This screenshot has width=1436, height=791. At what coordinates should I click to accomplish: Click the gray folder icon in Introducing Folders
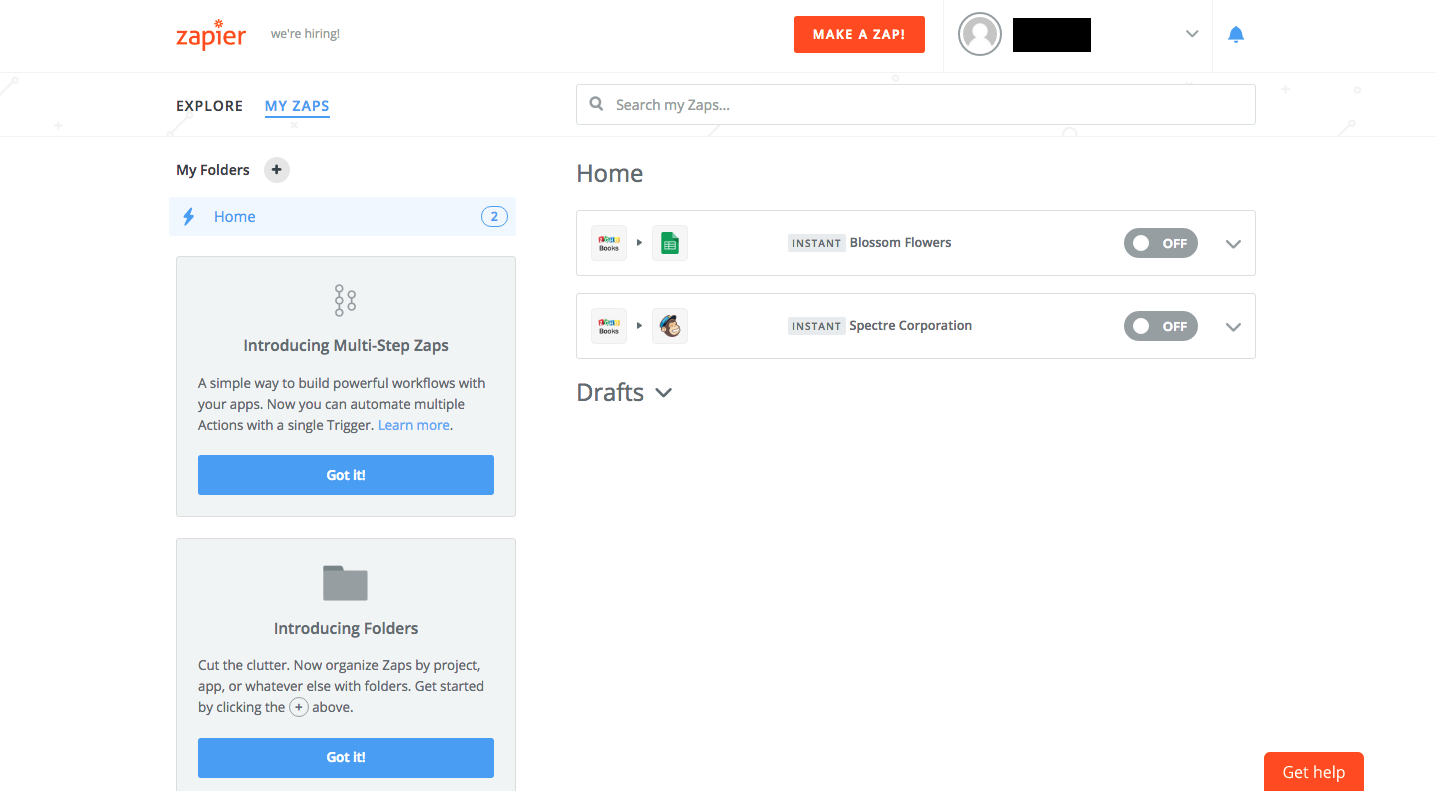click(x=345, y=583)
